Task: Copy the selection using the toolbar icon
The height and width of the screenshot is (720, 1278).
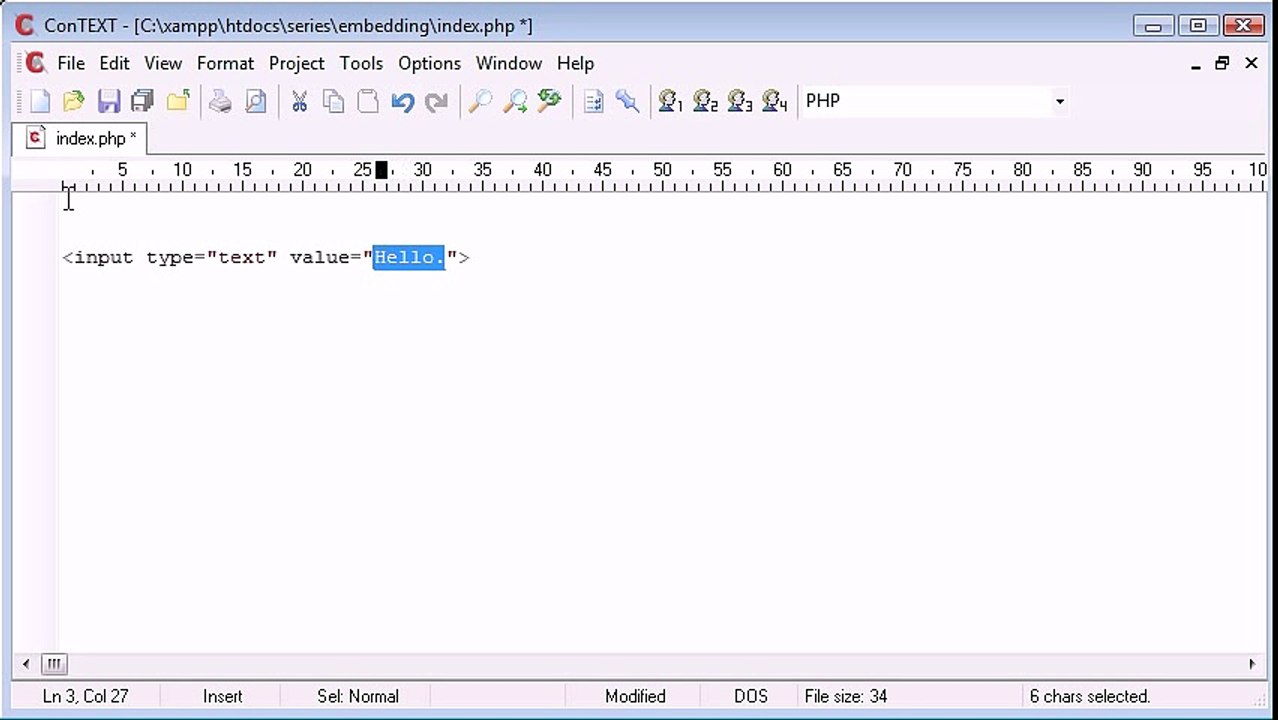Action: [334, 101]
